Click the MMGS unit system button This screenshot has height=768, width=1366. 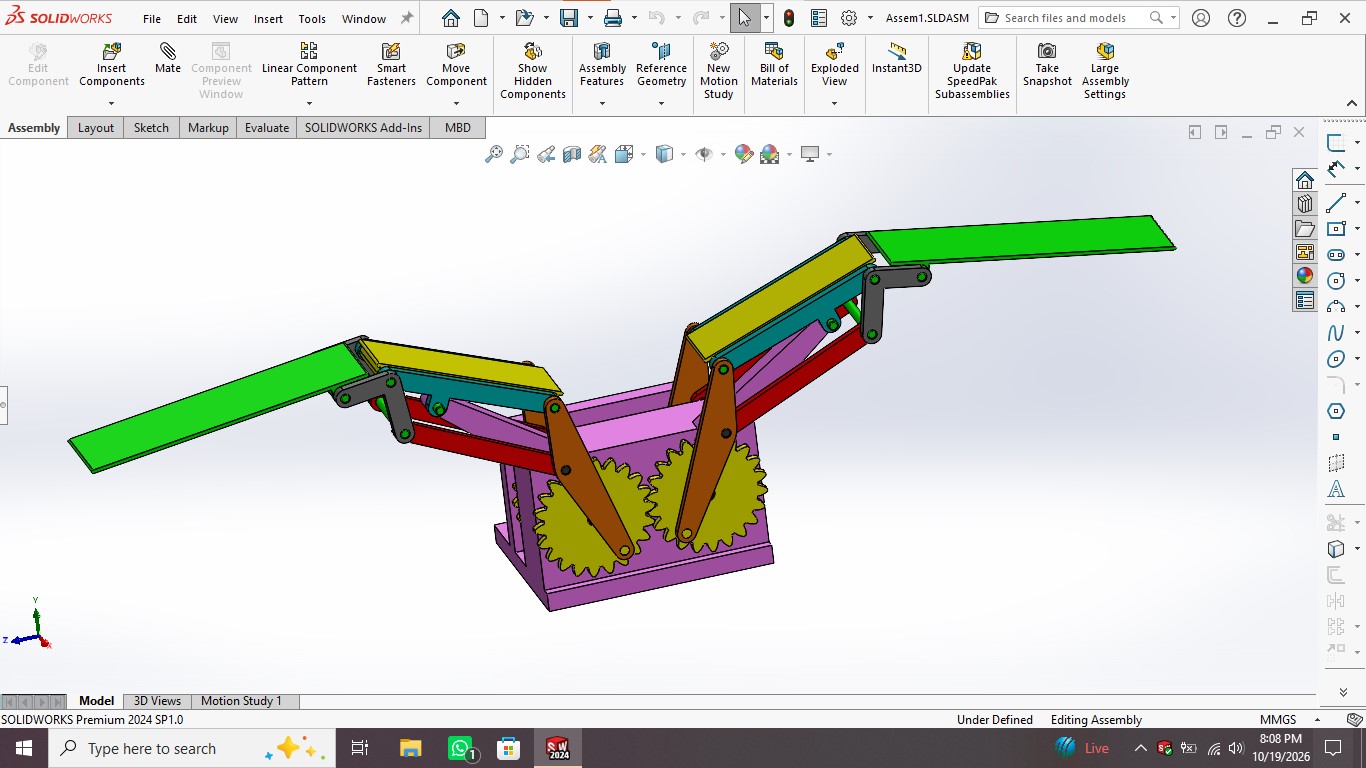(x=1278, y=720)
